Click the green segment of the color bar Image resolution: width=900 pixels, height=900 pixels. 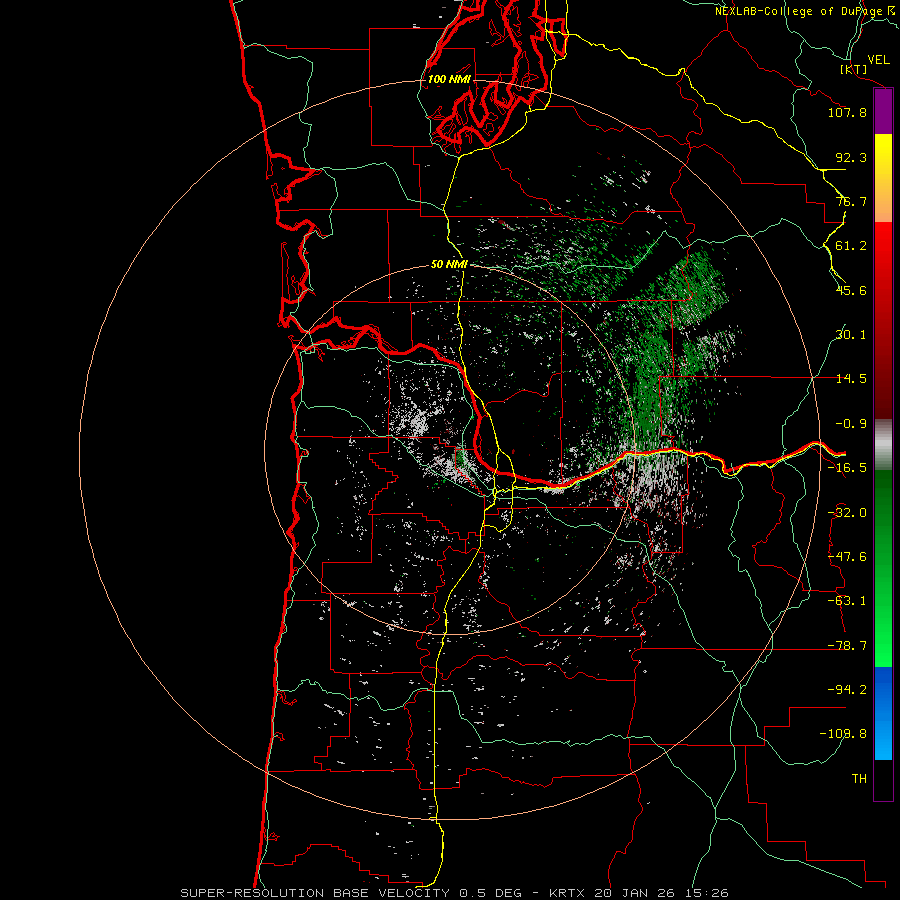pyautogui.click(x=883, y=568)
